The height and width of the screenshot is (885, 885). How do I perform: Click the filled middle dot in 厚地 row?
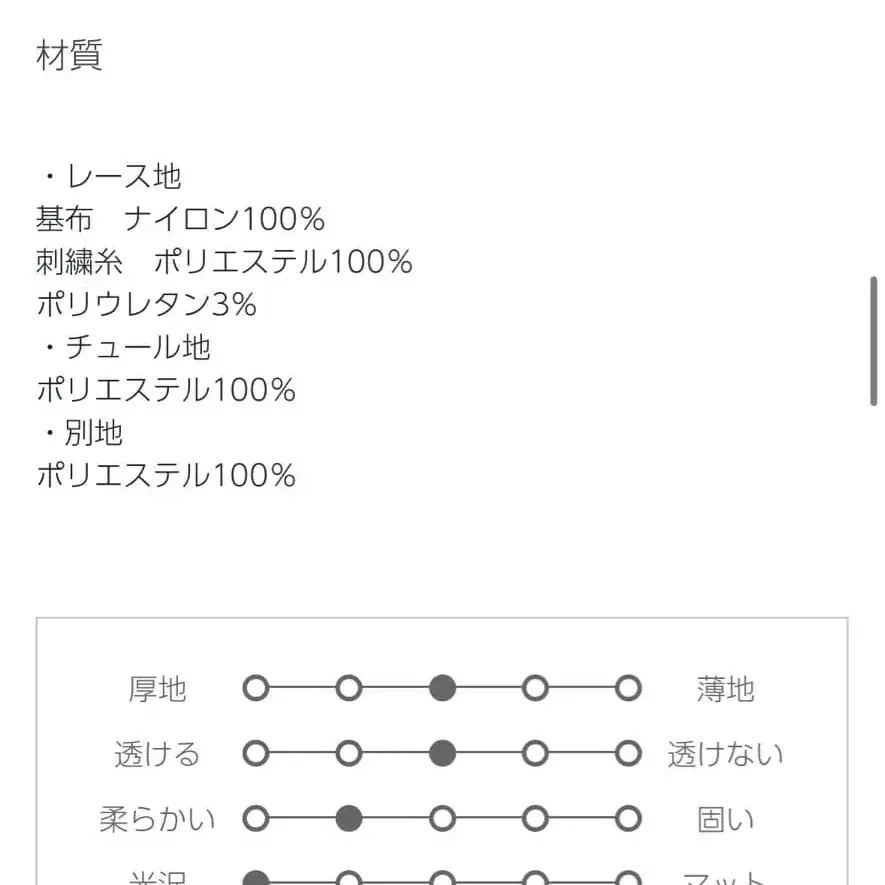(x=442, y=688)
